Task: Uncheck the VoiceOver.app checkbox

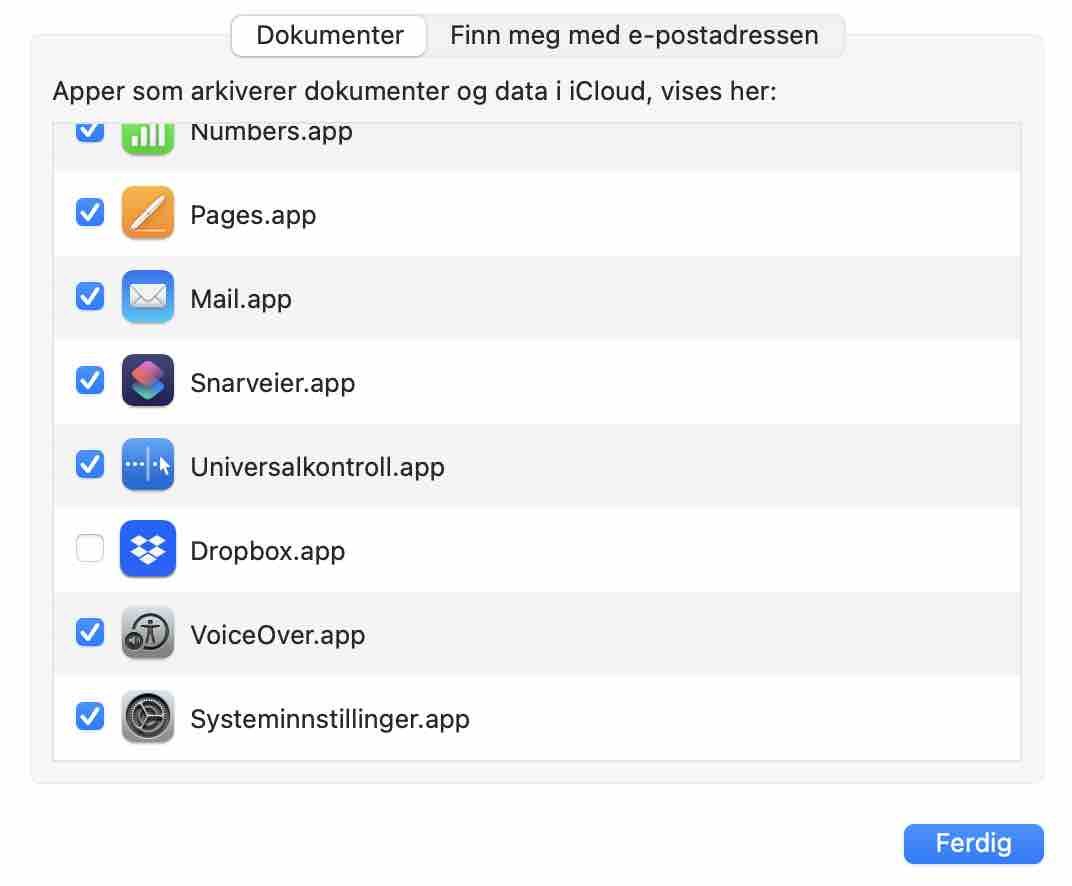Action: point(90,632)
